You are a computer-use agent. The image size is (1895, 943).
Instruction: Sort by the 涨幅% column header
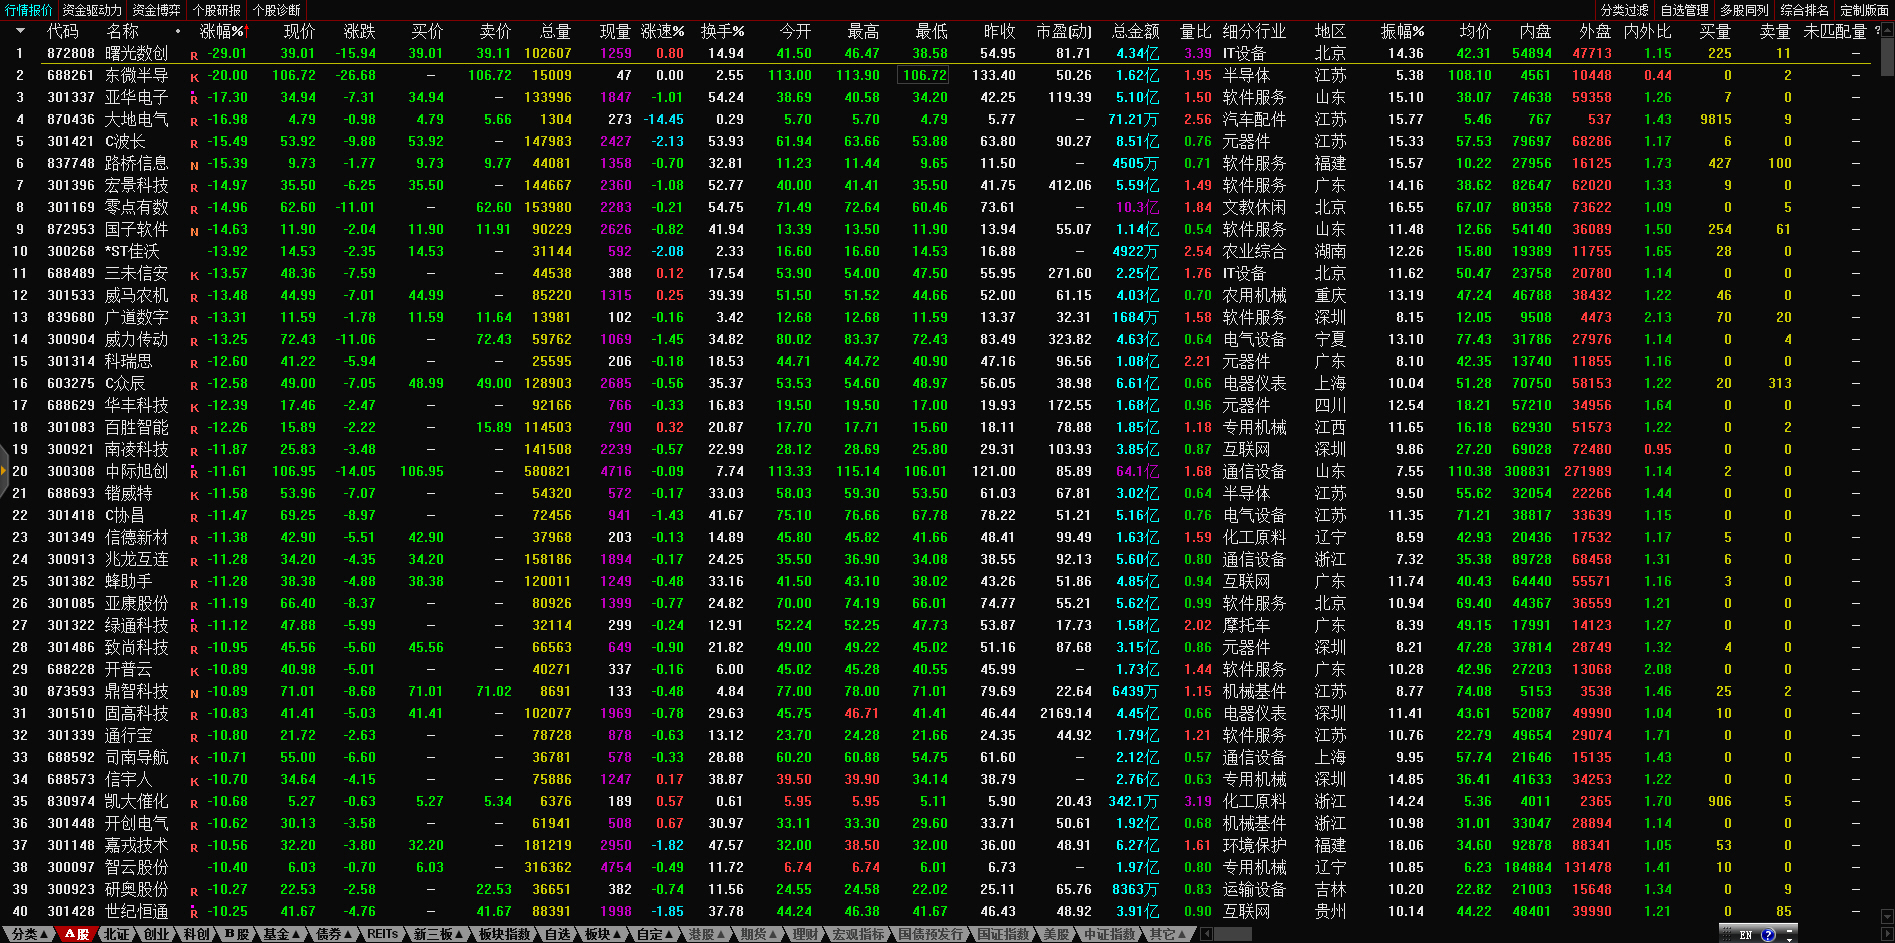click(222, 32)
